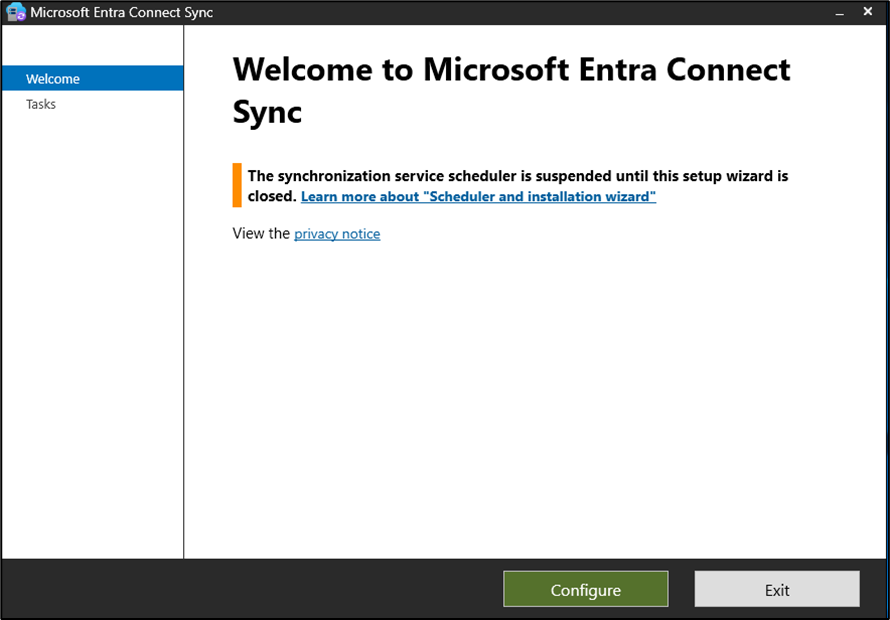Click the orange warning indicator bar
This screenshot has width=890, height=620.
click(237, 185)
